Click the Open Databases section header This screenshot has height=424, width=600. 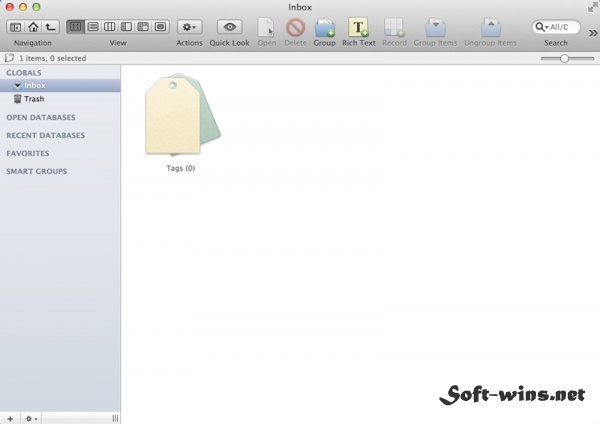click(x=41, y=117)
